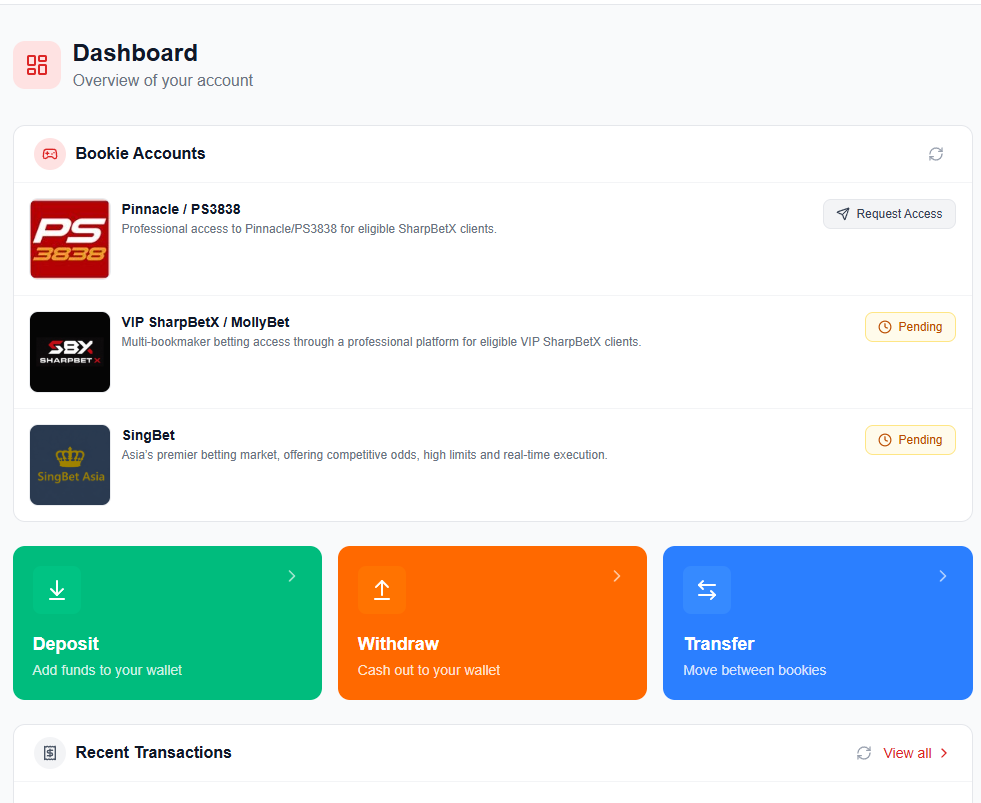Refresh the Recent Transactions list
This screenshot has height=803, width=981.
[x=864, y=753]
